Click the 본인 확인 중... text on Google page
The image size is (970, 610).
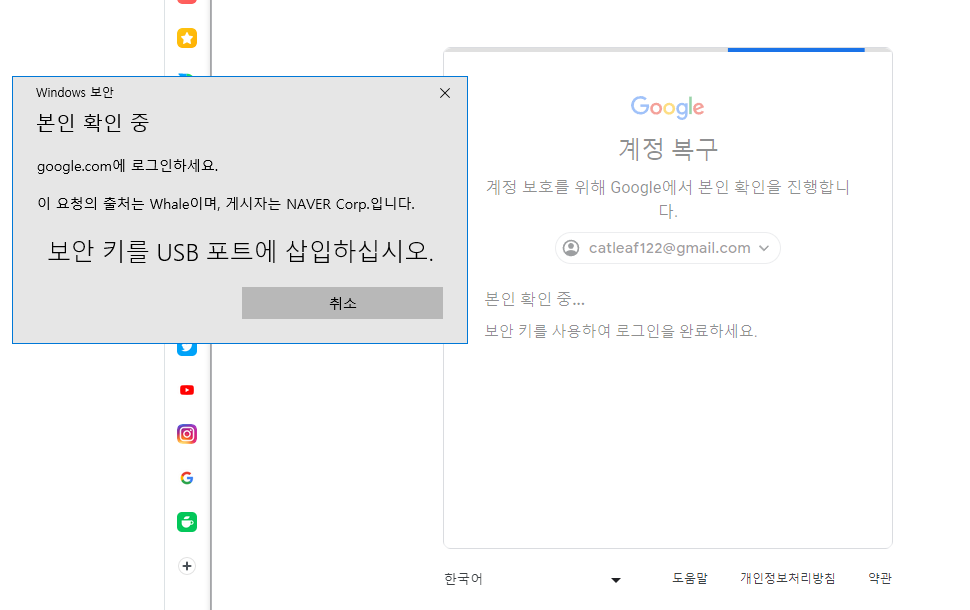[x=534, y=299]
